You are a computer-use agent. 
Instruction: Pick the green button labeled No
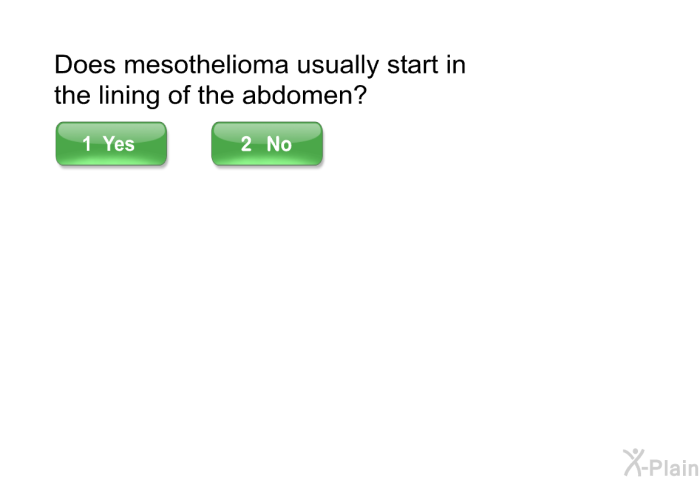[267, 144]
